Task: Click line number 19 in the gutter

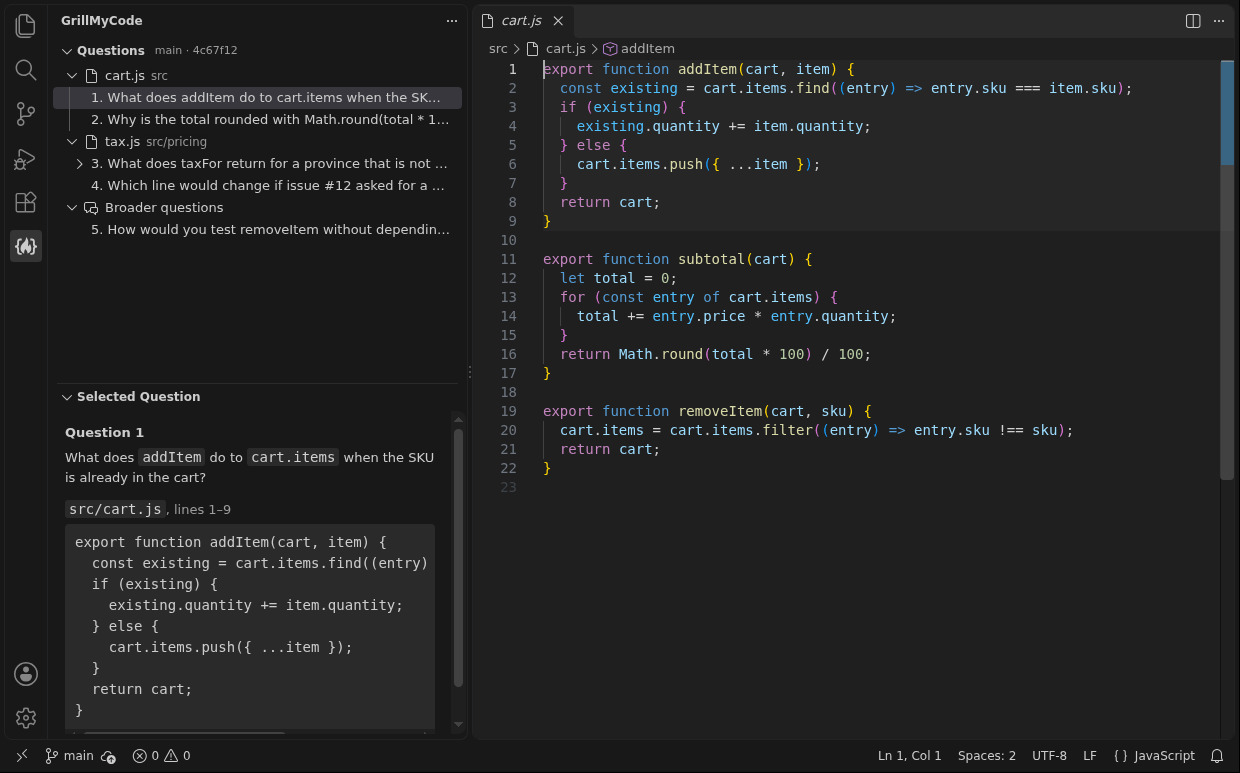Action: pyautogui.click(x=508, y=411)
